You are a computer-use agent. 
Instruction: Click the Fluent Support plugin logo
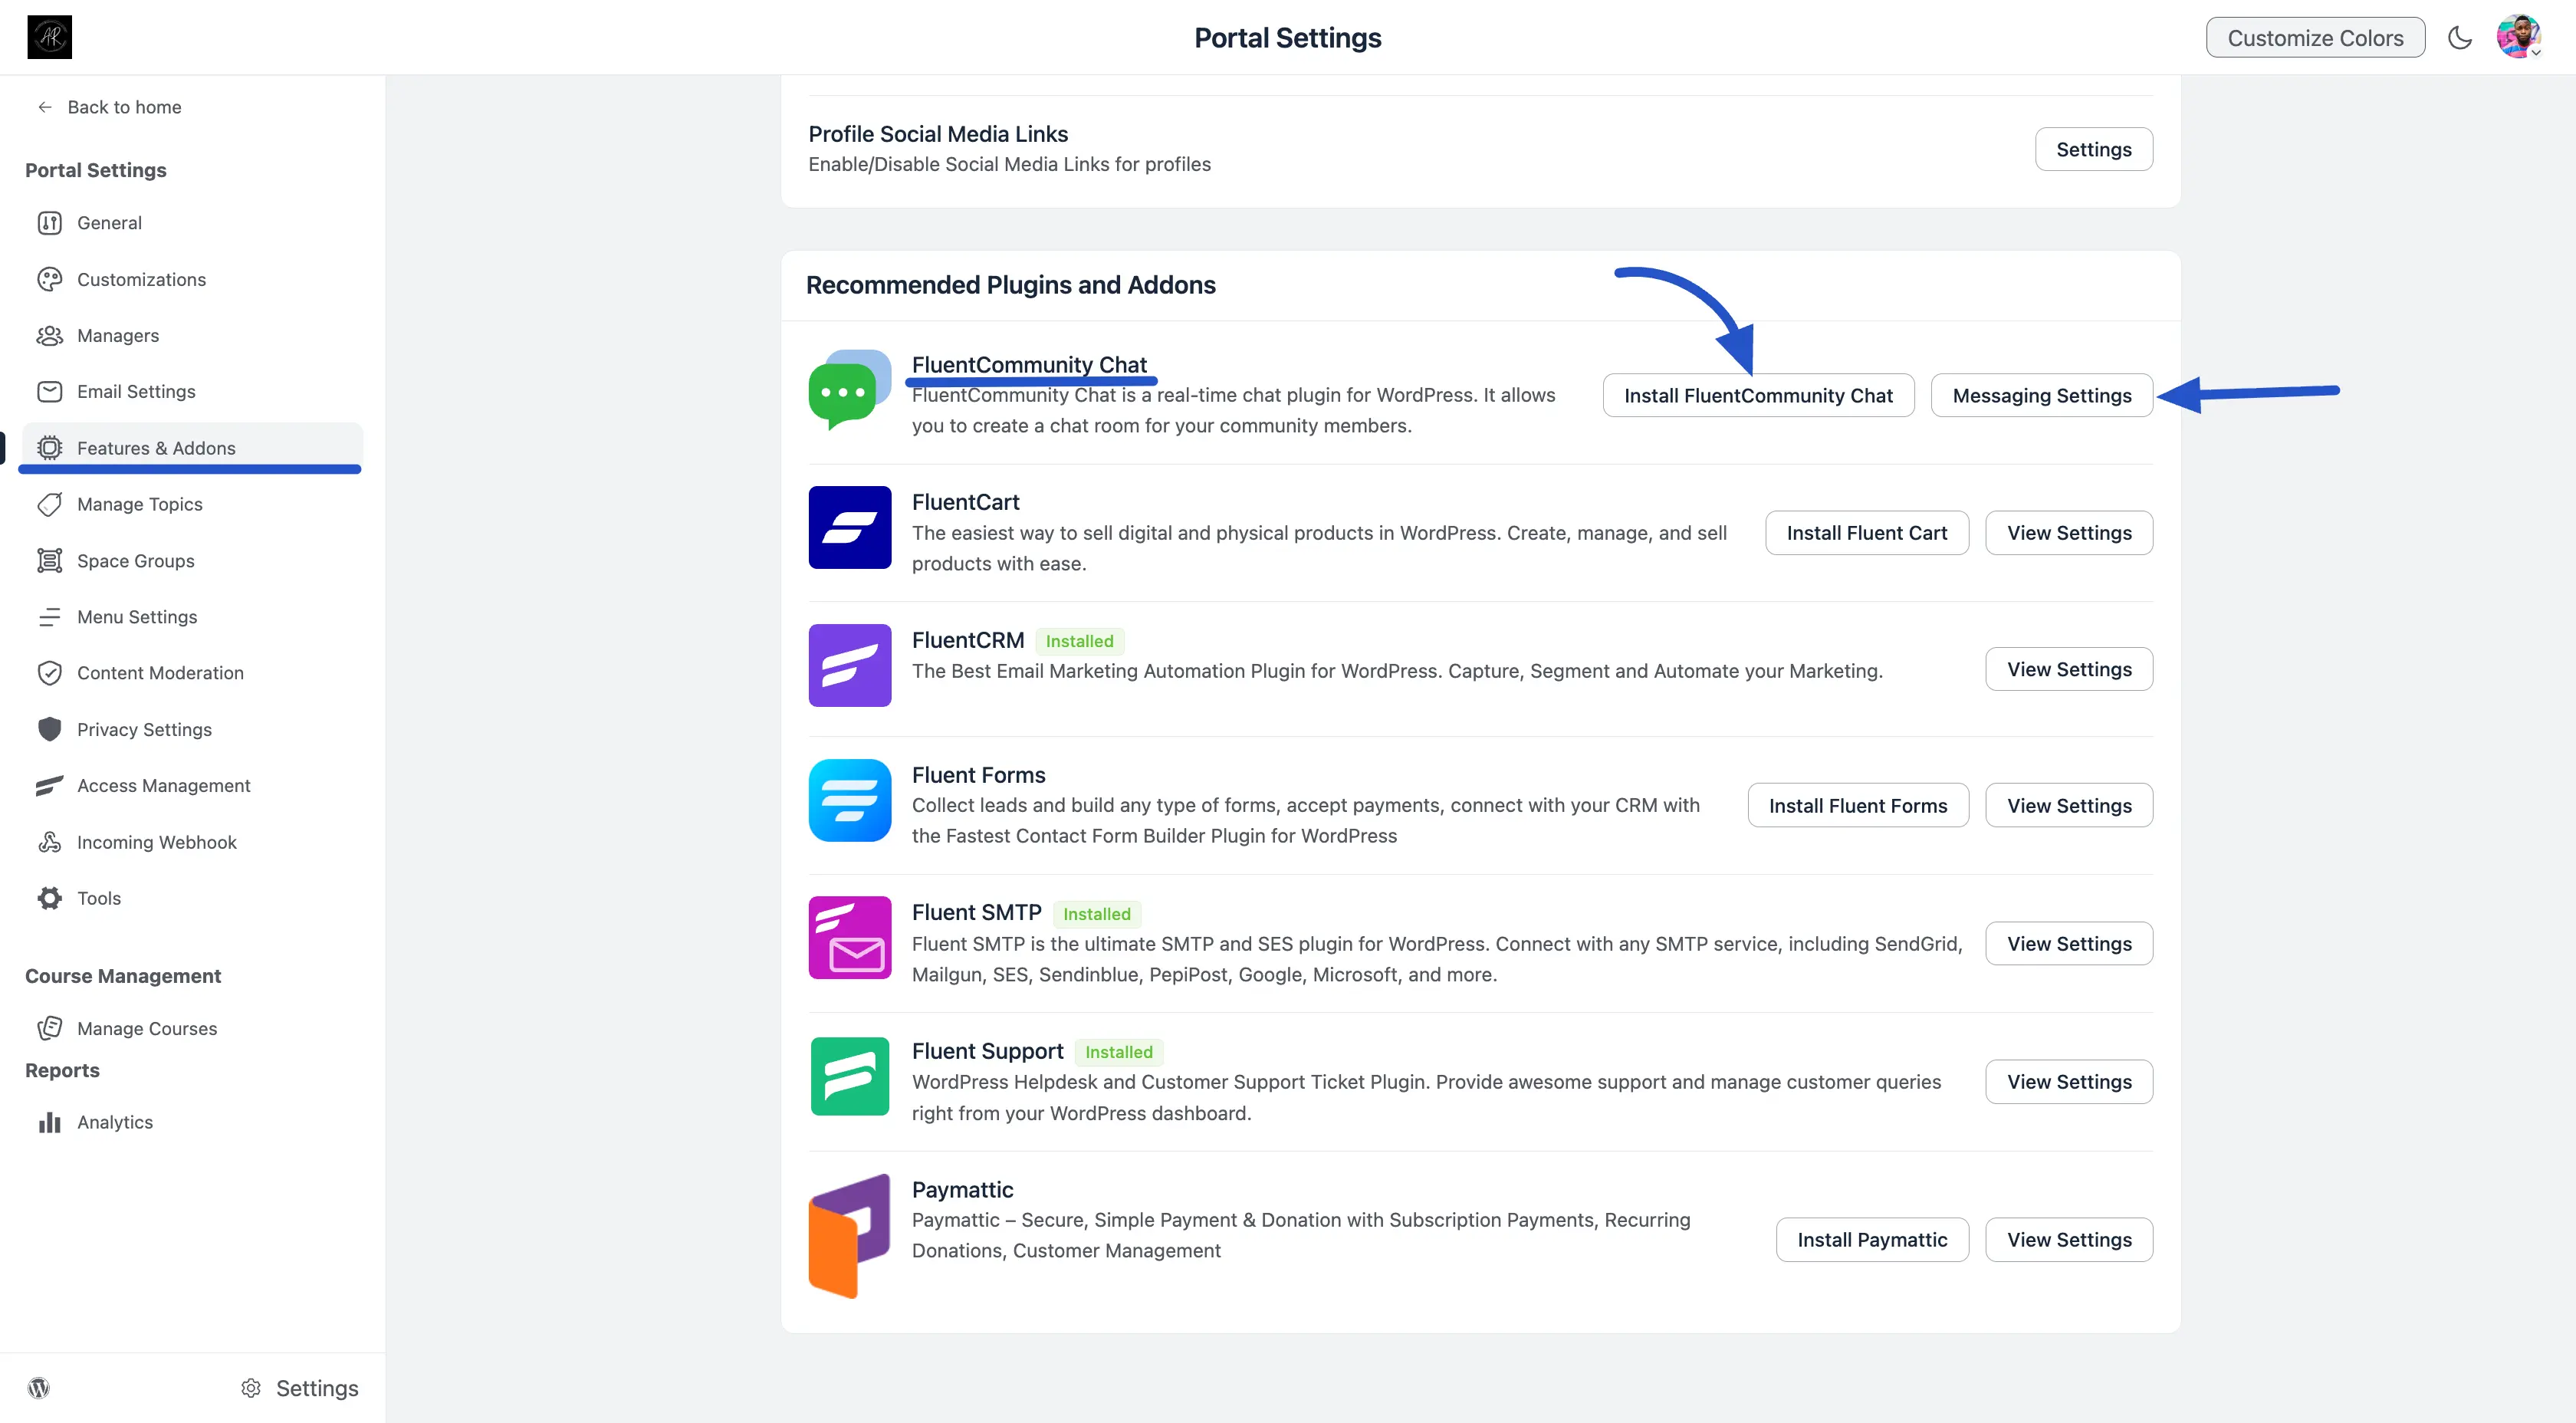click(x=849, y=1076)
